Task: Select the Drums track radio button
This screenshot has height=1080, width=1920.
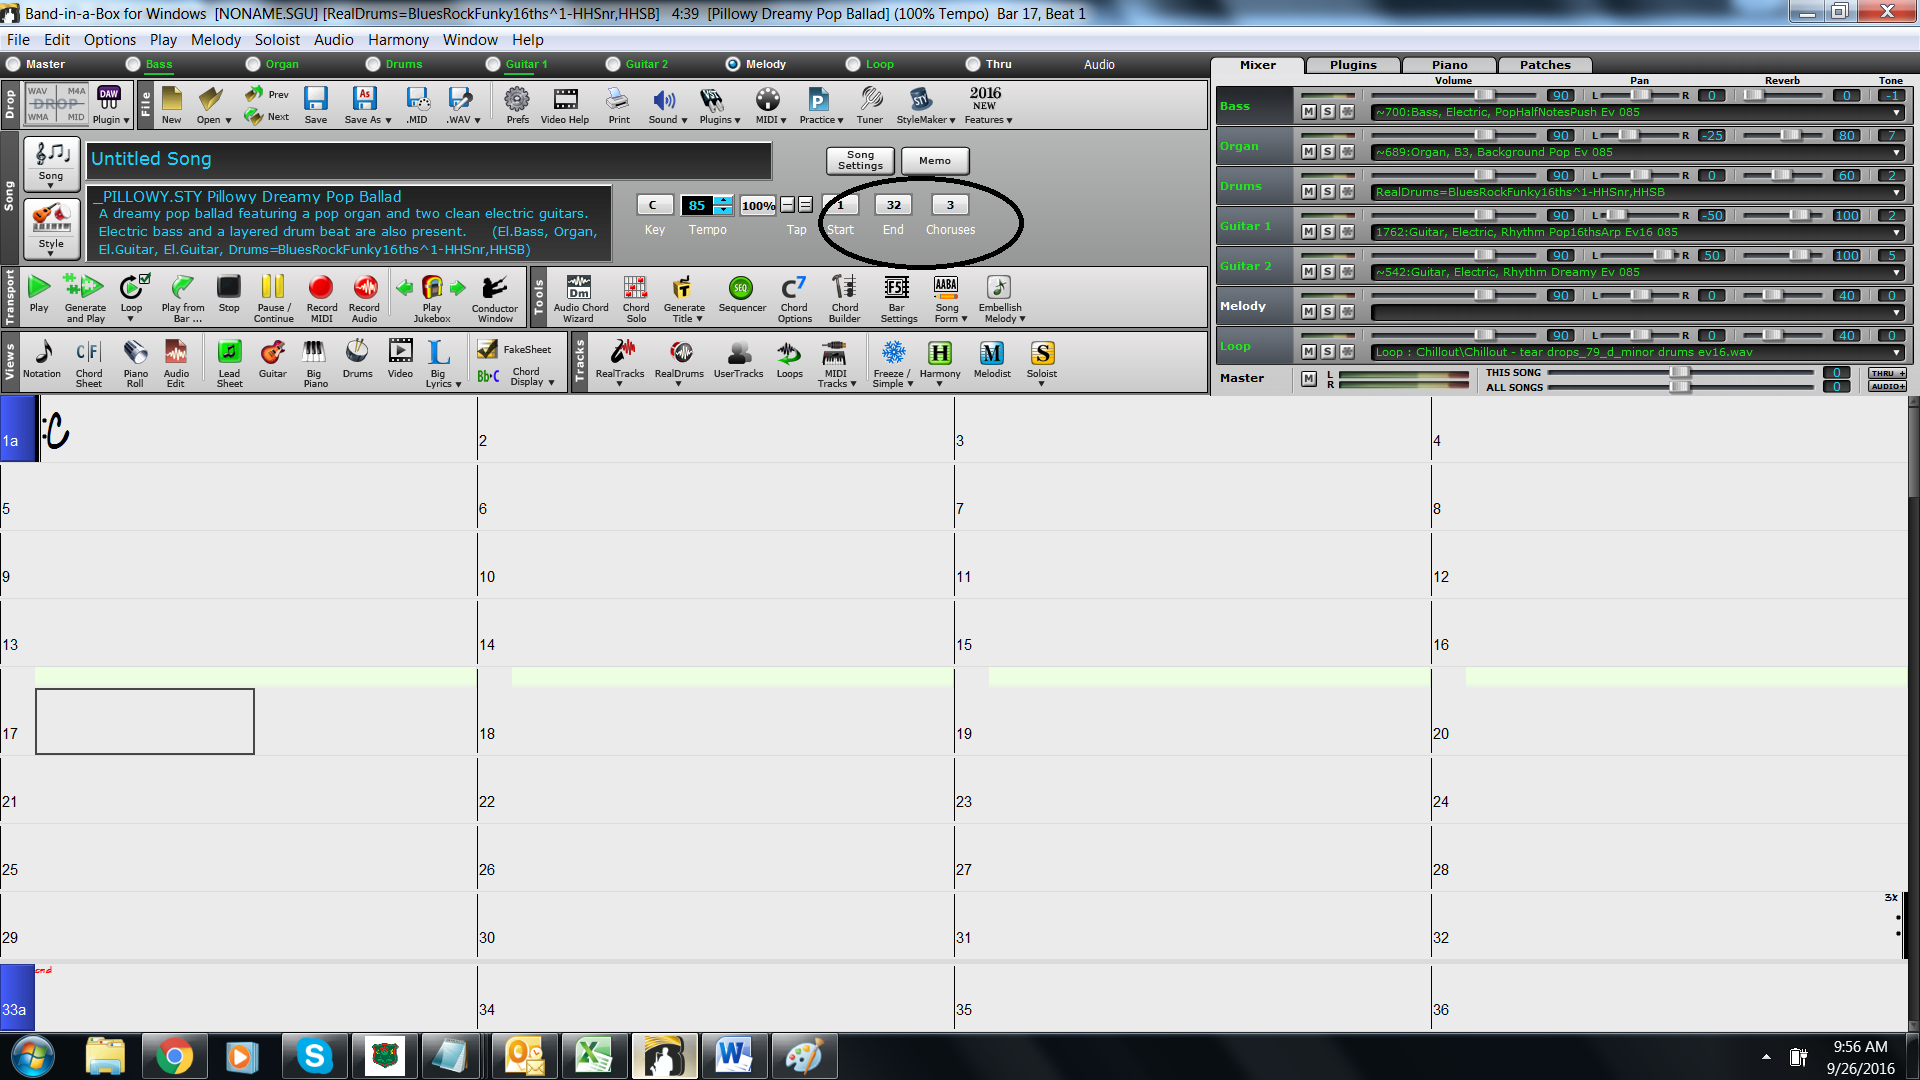Action: [x=373, y=64]
